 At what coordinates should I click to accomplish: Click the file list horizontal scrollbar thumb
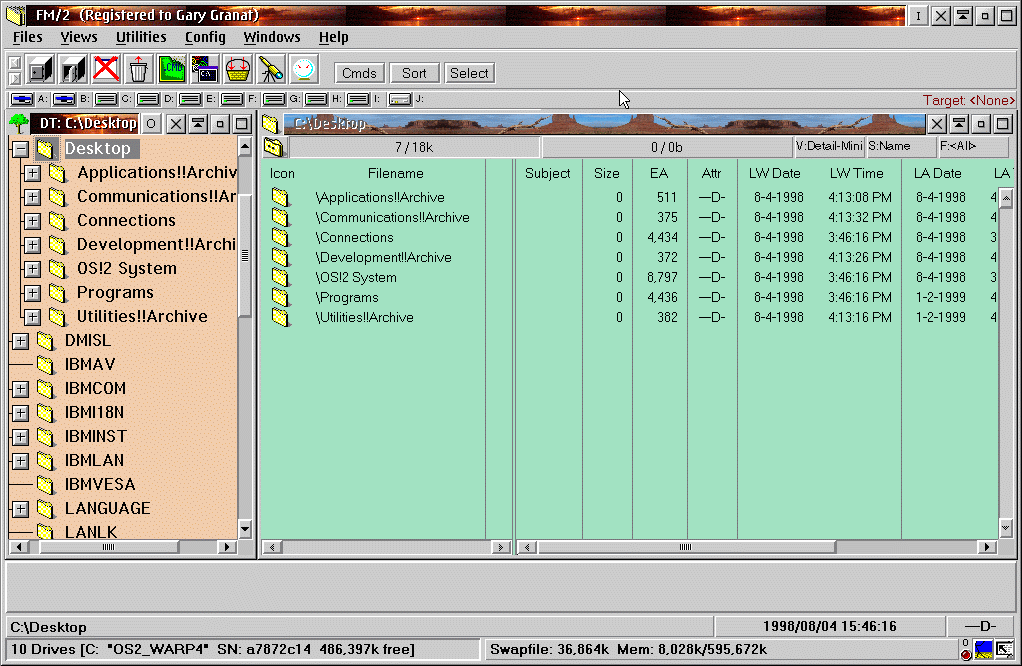[685, 548]
